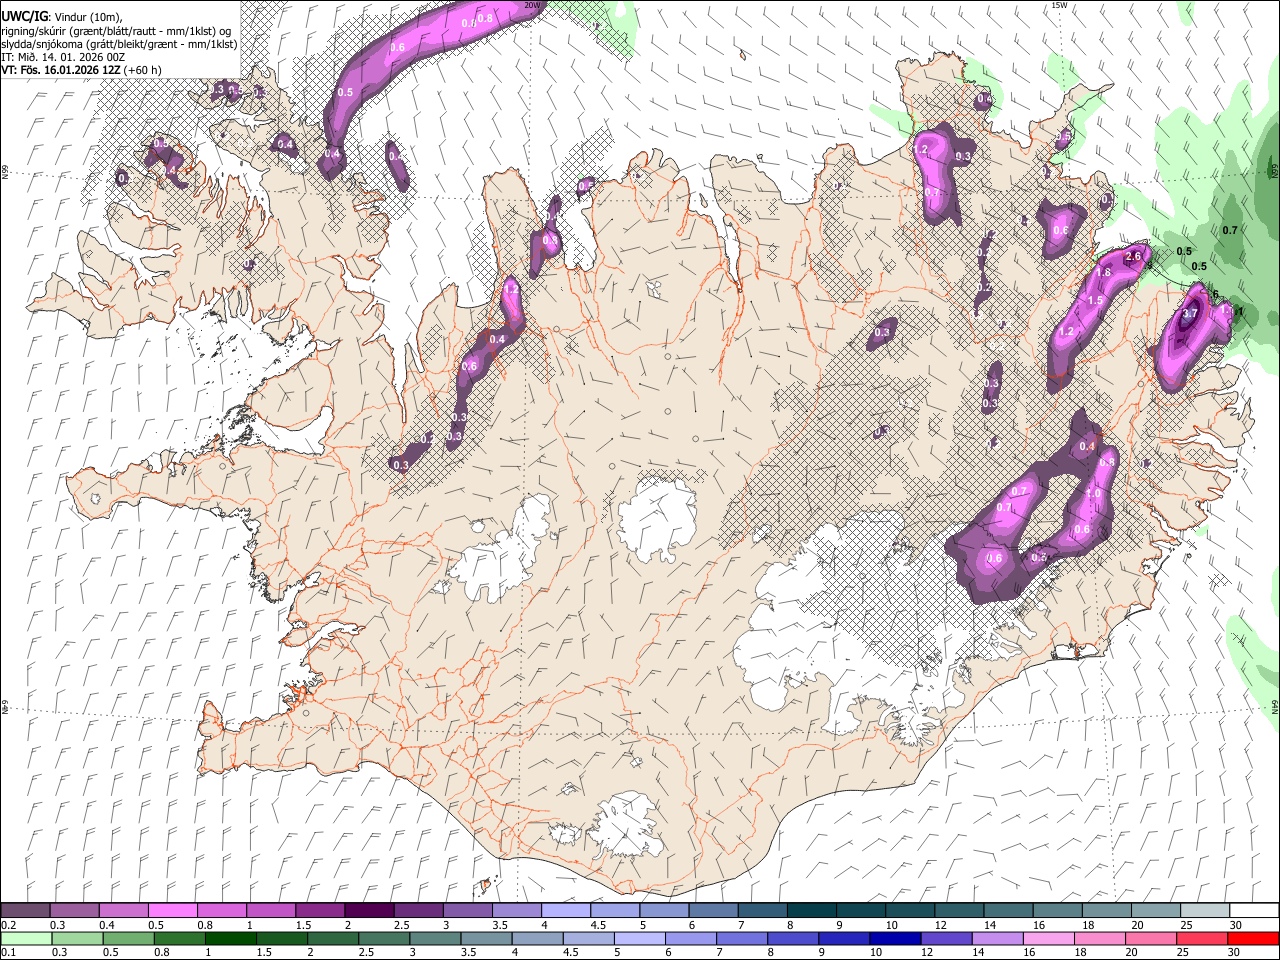Click the 0.8 value on the northern offshore band
The height and width of the screenshot is (960, 1280).
486,19
